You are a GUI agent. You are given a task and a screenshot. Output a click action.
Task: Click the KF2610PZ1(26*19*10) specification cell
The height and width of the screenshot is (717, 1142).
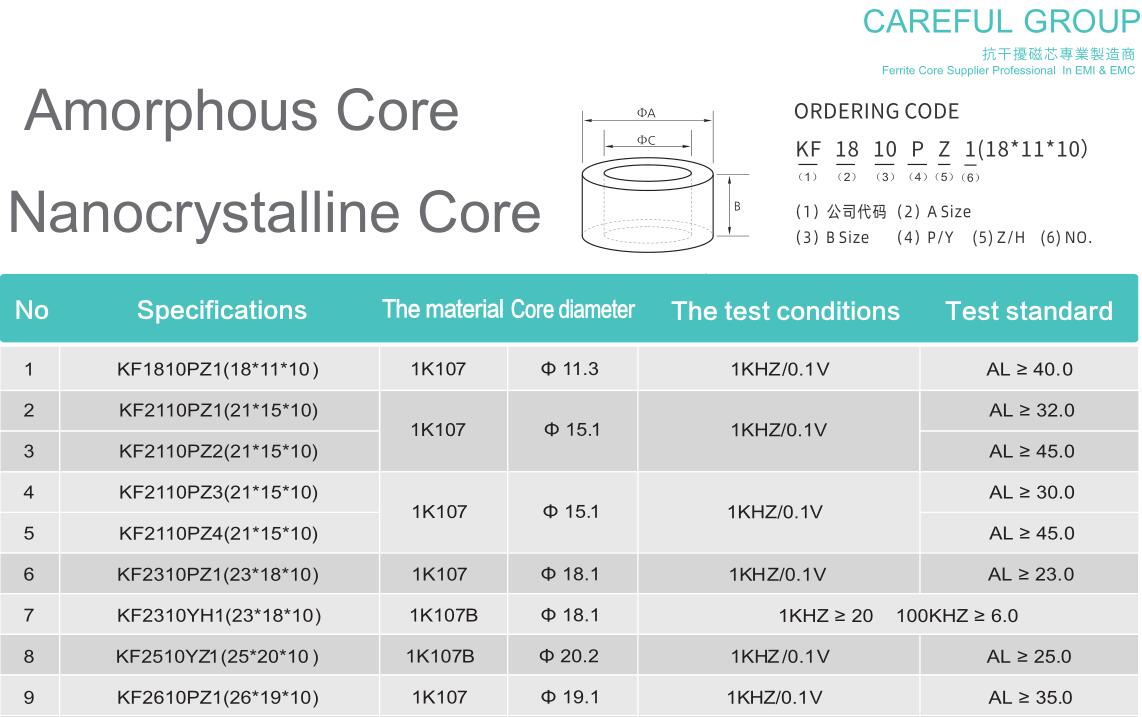pyautogui.click(x=218, y=697)
